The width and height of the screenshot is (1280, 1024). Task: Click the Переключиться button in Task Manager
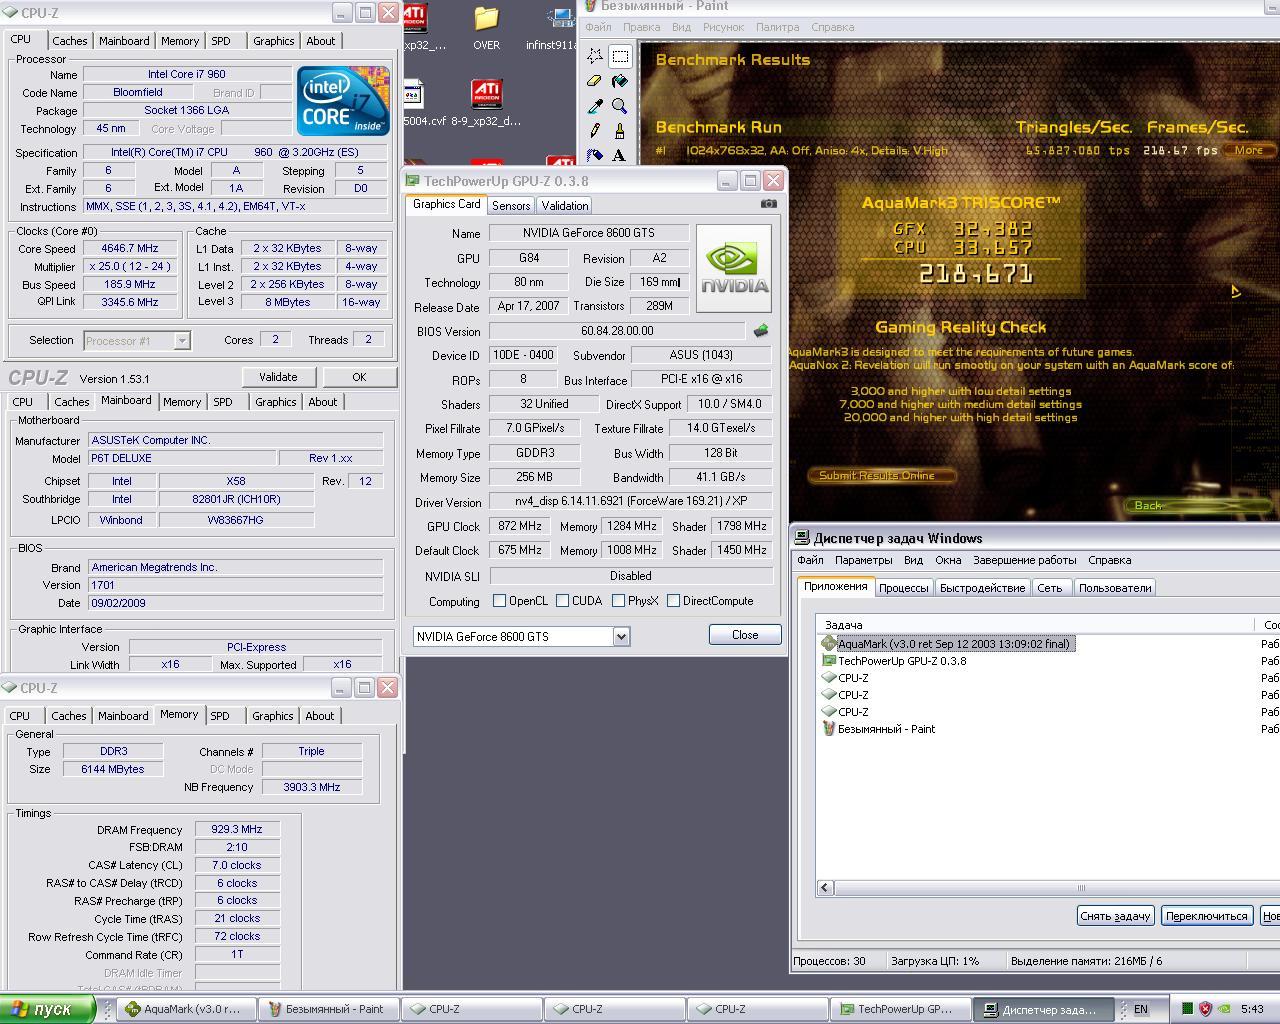1207,916
